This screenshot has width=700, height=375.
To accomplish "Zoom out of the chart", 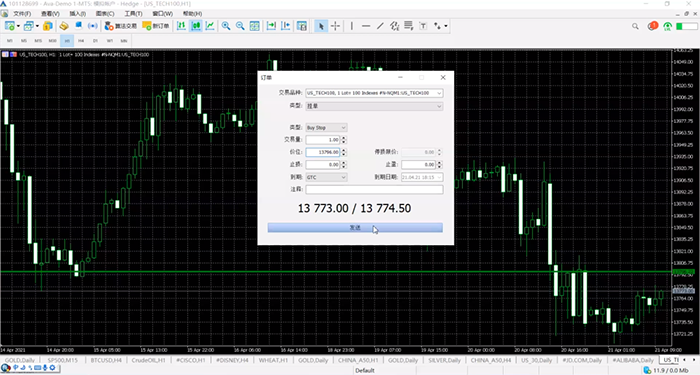I will 240,26.
